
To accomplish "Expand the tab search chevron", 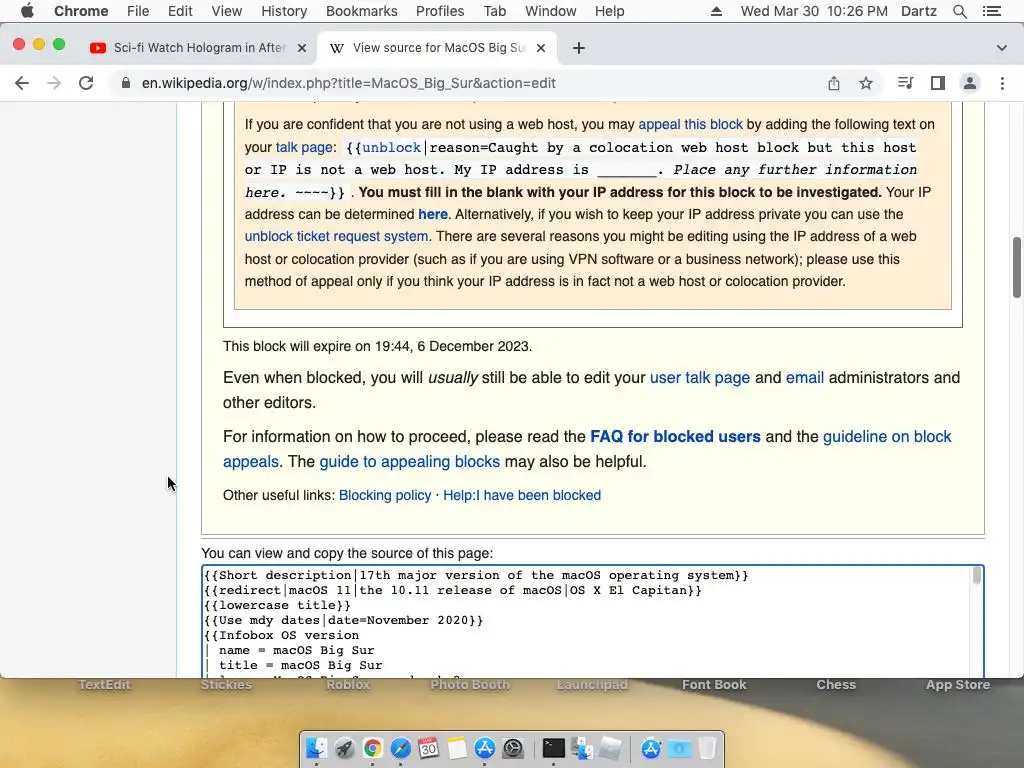I will click(1002, 48).
